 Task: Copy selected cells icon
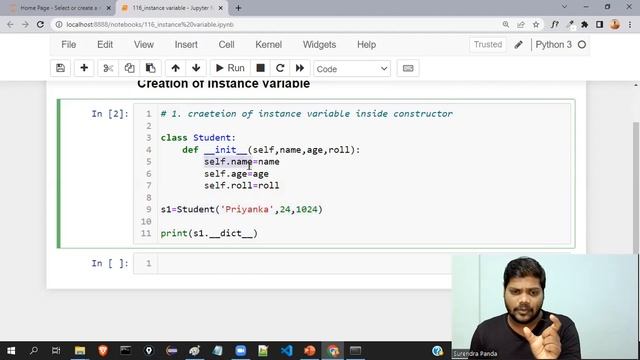click(x=129, y=68)
